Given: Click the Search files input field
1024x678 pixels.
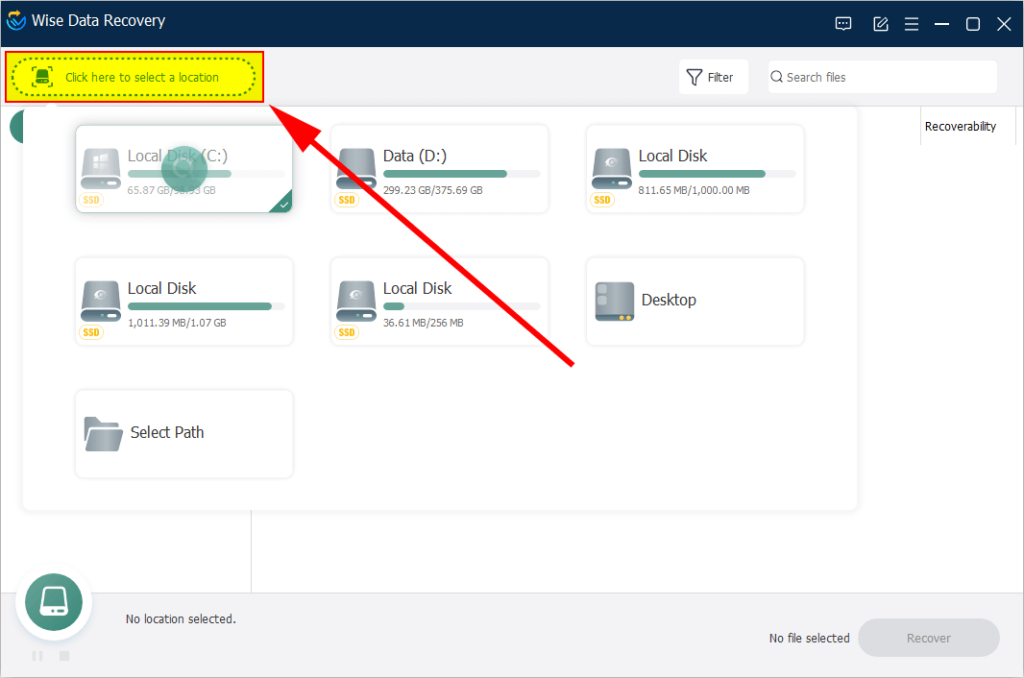Looking at the screenshot, I should click(885, 77).
